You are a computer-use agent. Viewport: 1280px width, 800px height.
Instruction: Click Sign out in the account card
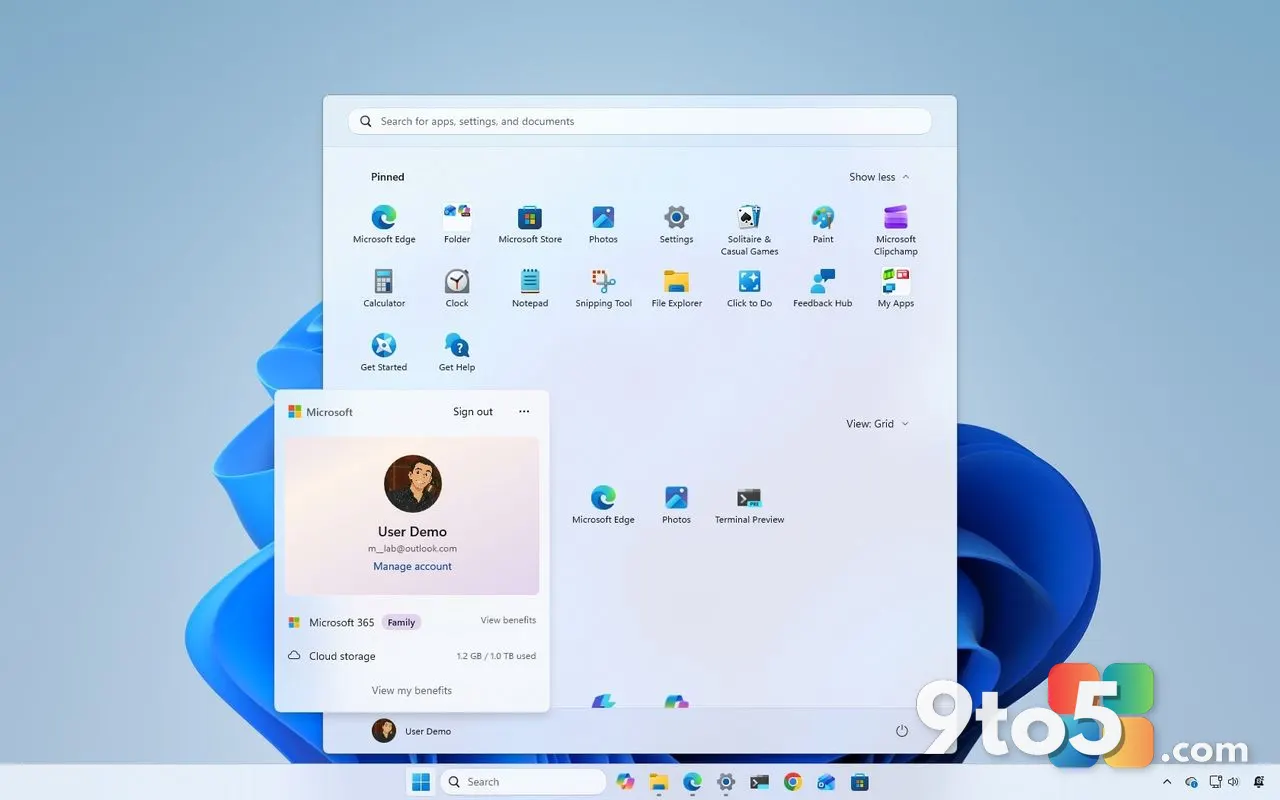473,412
